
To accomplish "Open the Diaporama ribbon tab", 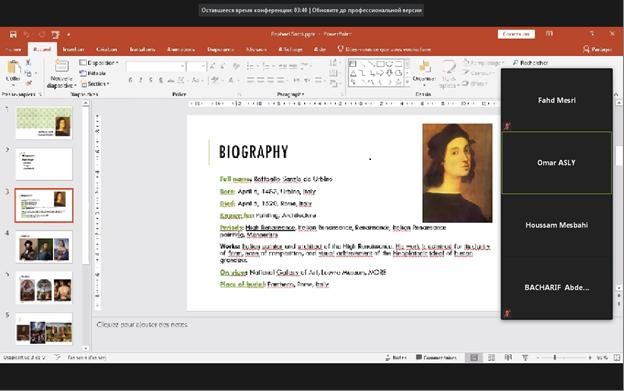I will click(x=220, y=49).
